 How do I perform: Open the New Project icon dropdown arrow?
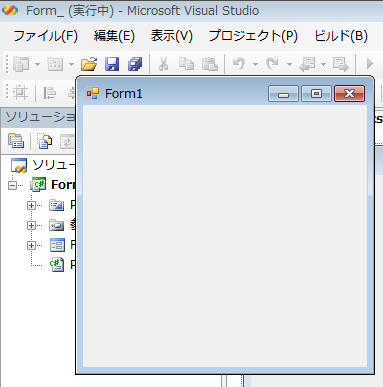tap(37, 64)
